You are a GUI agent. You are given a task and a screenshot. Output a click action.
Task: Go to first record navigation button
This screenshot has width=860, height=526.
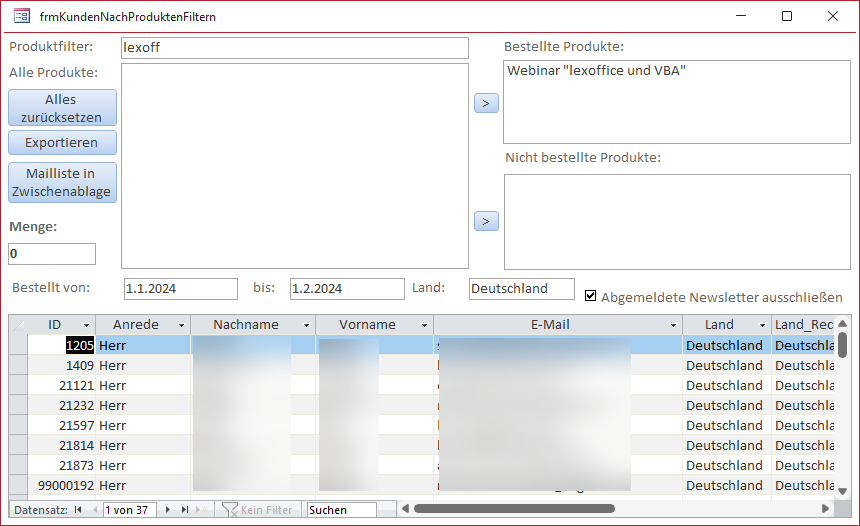(x=78, y=510)
